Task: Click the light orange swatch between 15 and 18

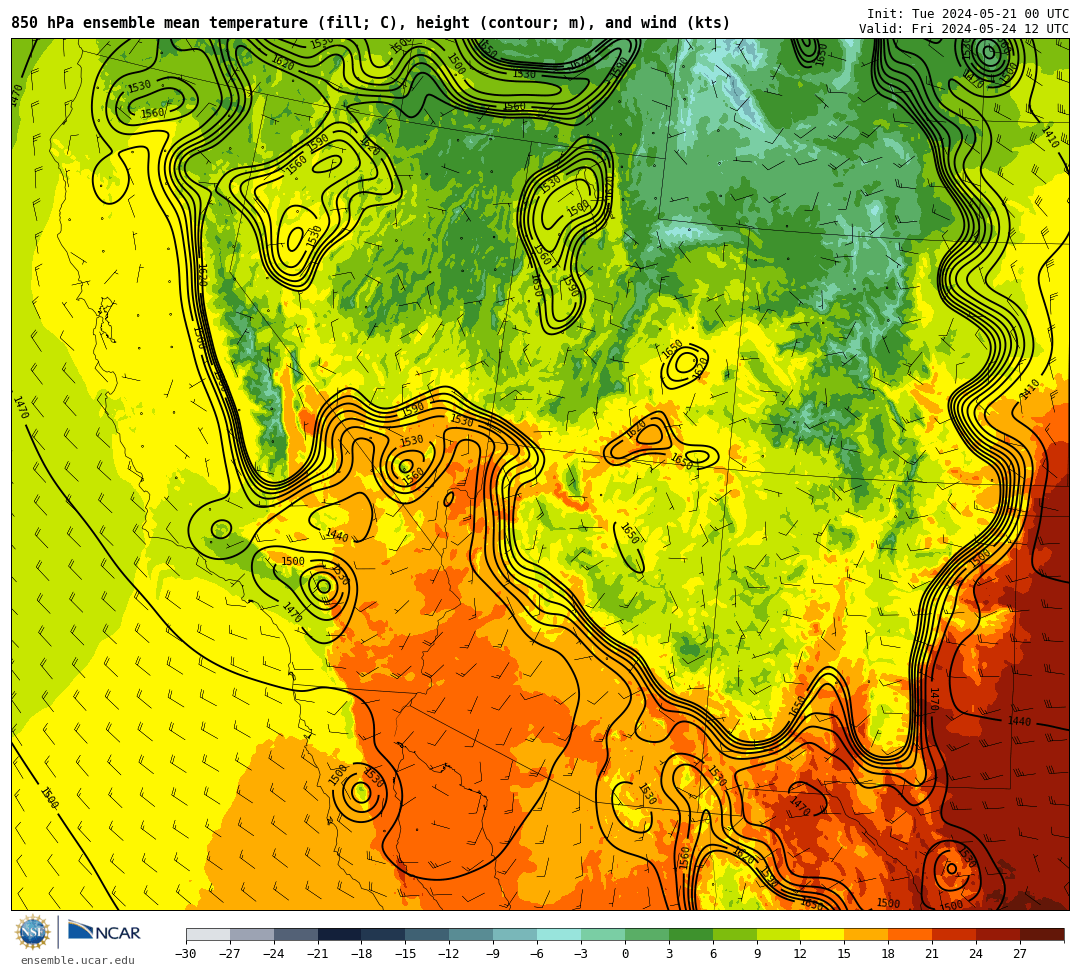Action: coord(866,934)
